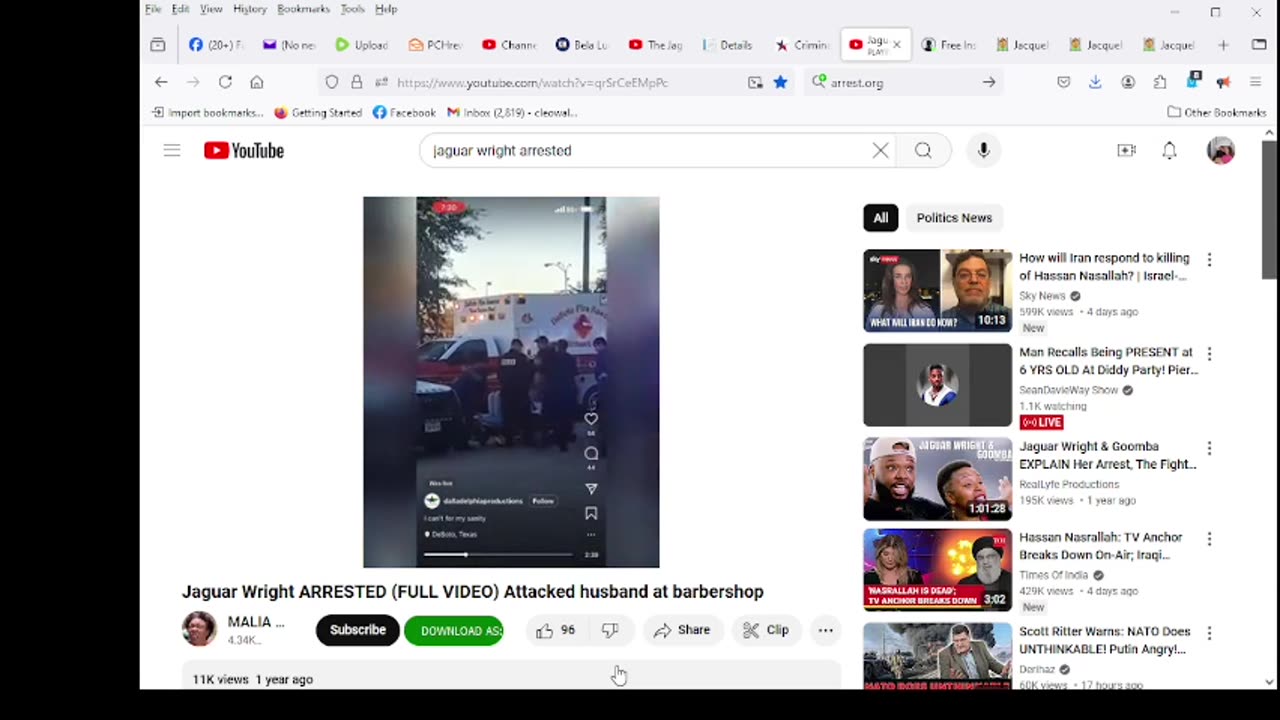Submit the arrest.org search arrow
Screen dimensions: 1280x720
[x=989, y=82]
